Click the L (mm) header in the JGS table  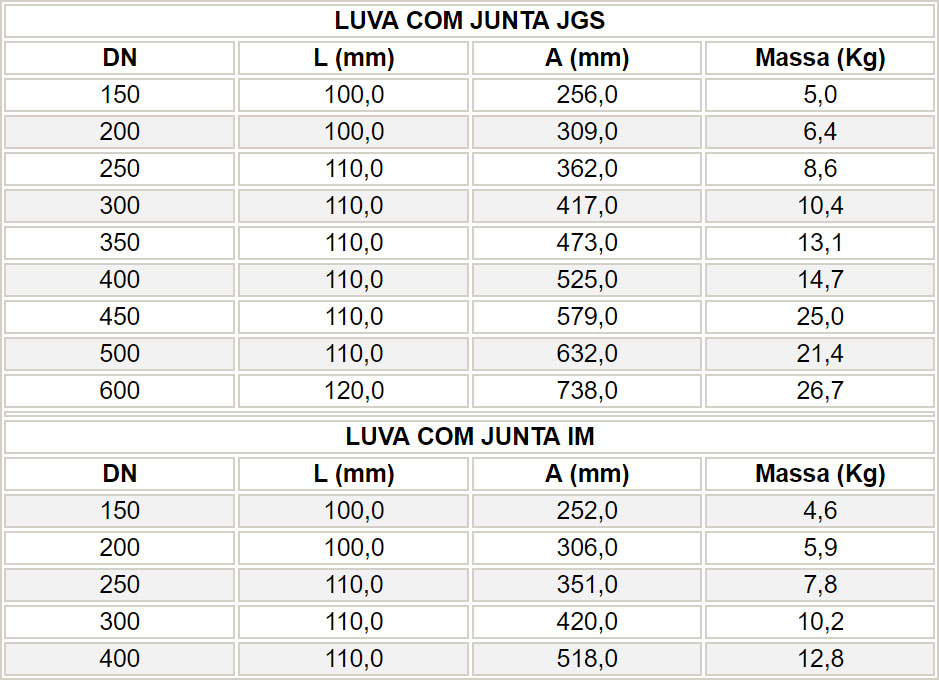pos(353,58)
